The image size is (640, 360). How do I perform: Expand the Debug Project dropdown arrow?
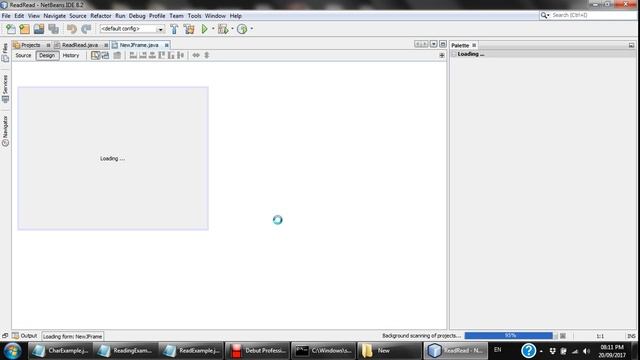[232, 29]
